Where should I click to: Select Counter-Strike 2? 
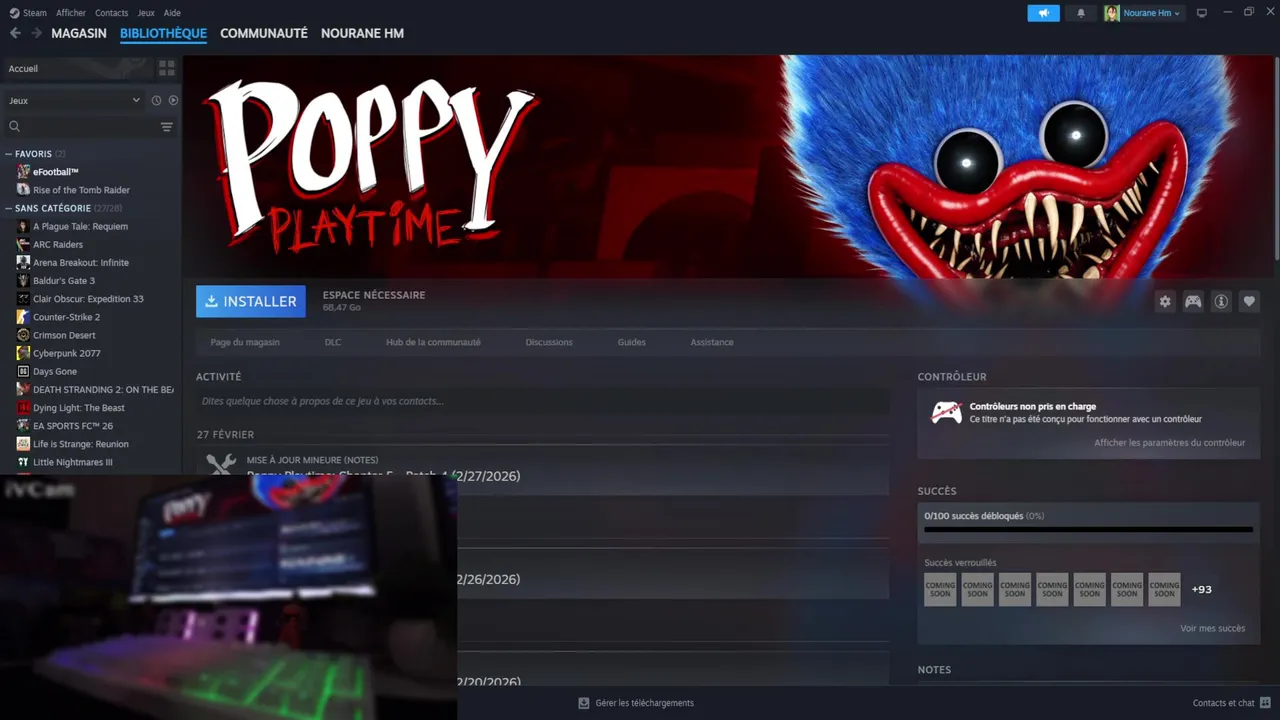[66, 317]
